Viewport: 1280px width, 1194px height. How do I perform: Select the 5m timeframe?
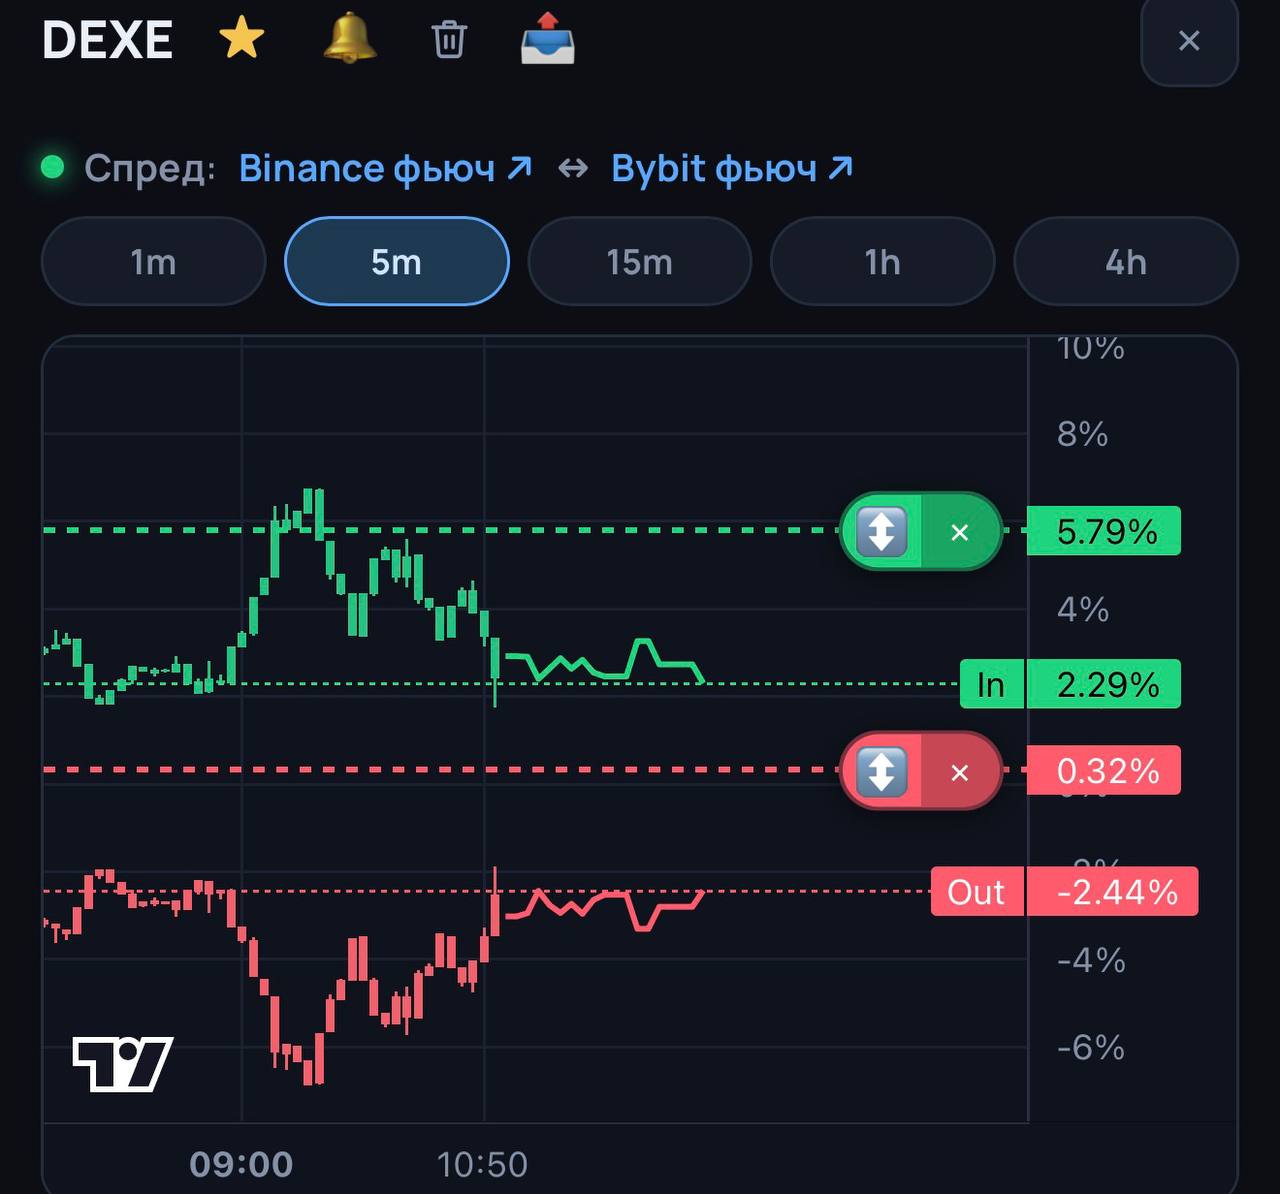click(x=397, y=262)
